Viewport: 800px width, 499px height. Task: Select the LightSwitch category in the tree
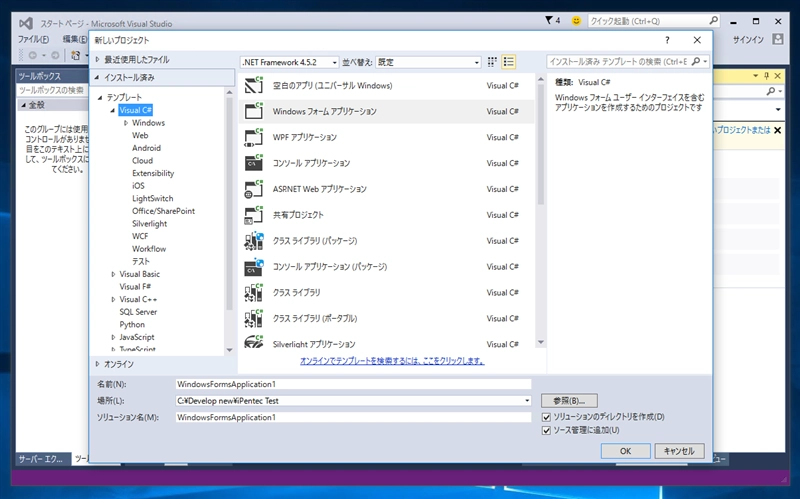point(153,198)
